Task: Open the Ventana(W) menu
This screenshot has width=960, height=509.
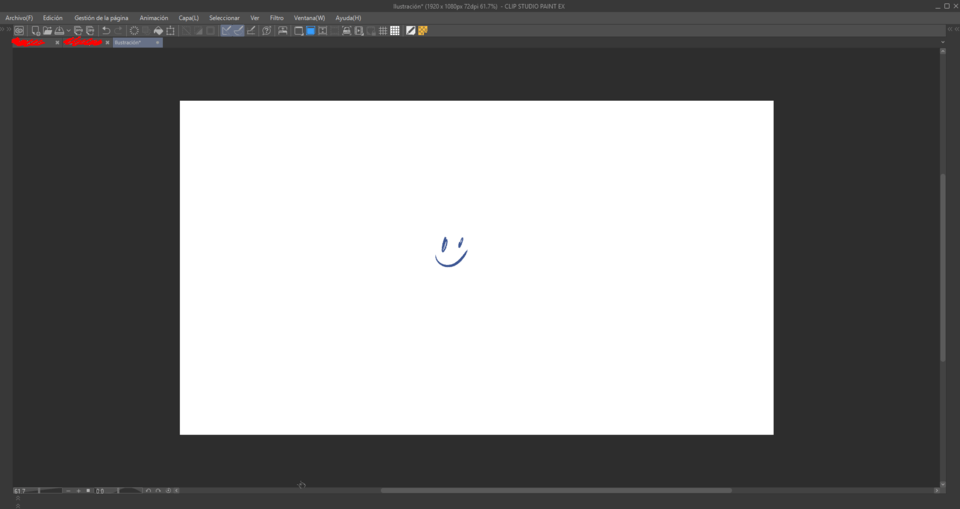Action: 309,18
